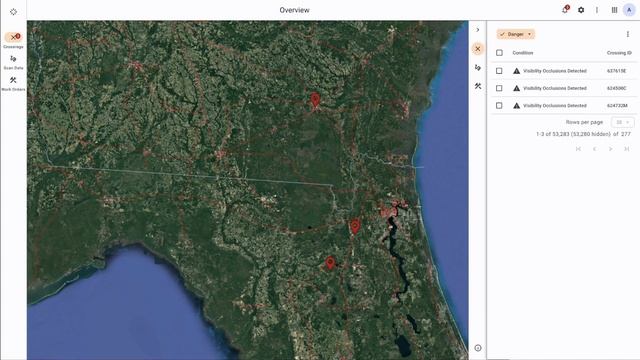This screenshot has height=360, width=640.
Task: Click the northern red map pin
Action: (x=315, y=99)
